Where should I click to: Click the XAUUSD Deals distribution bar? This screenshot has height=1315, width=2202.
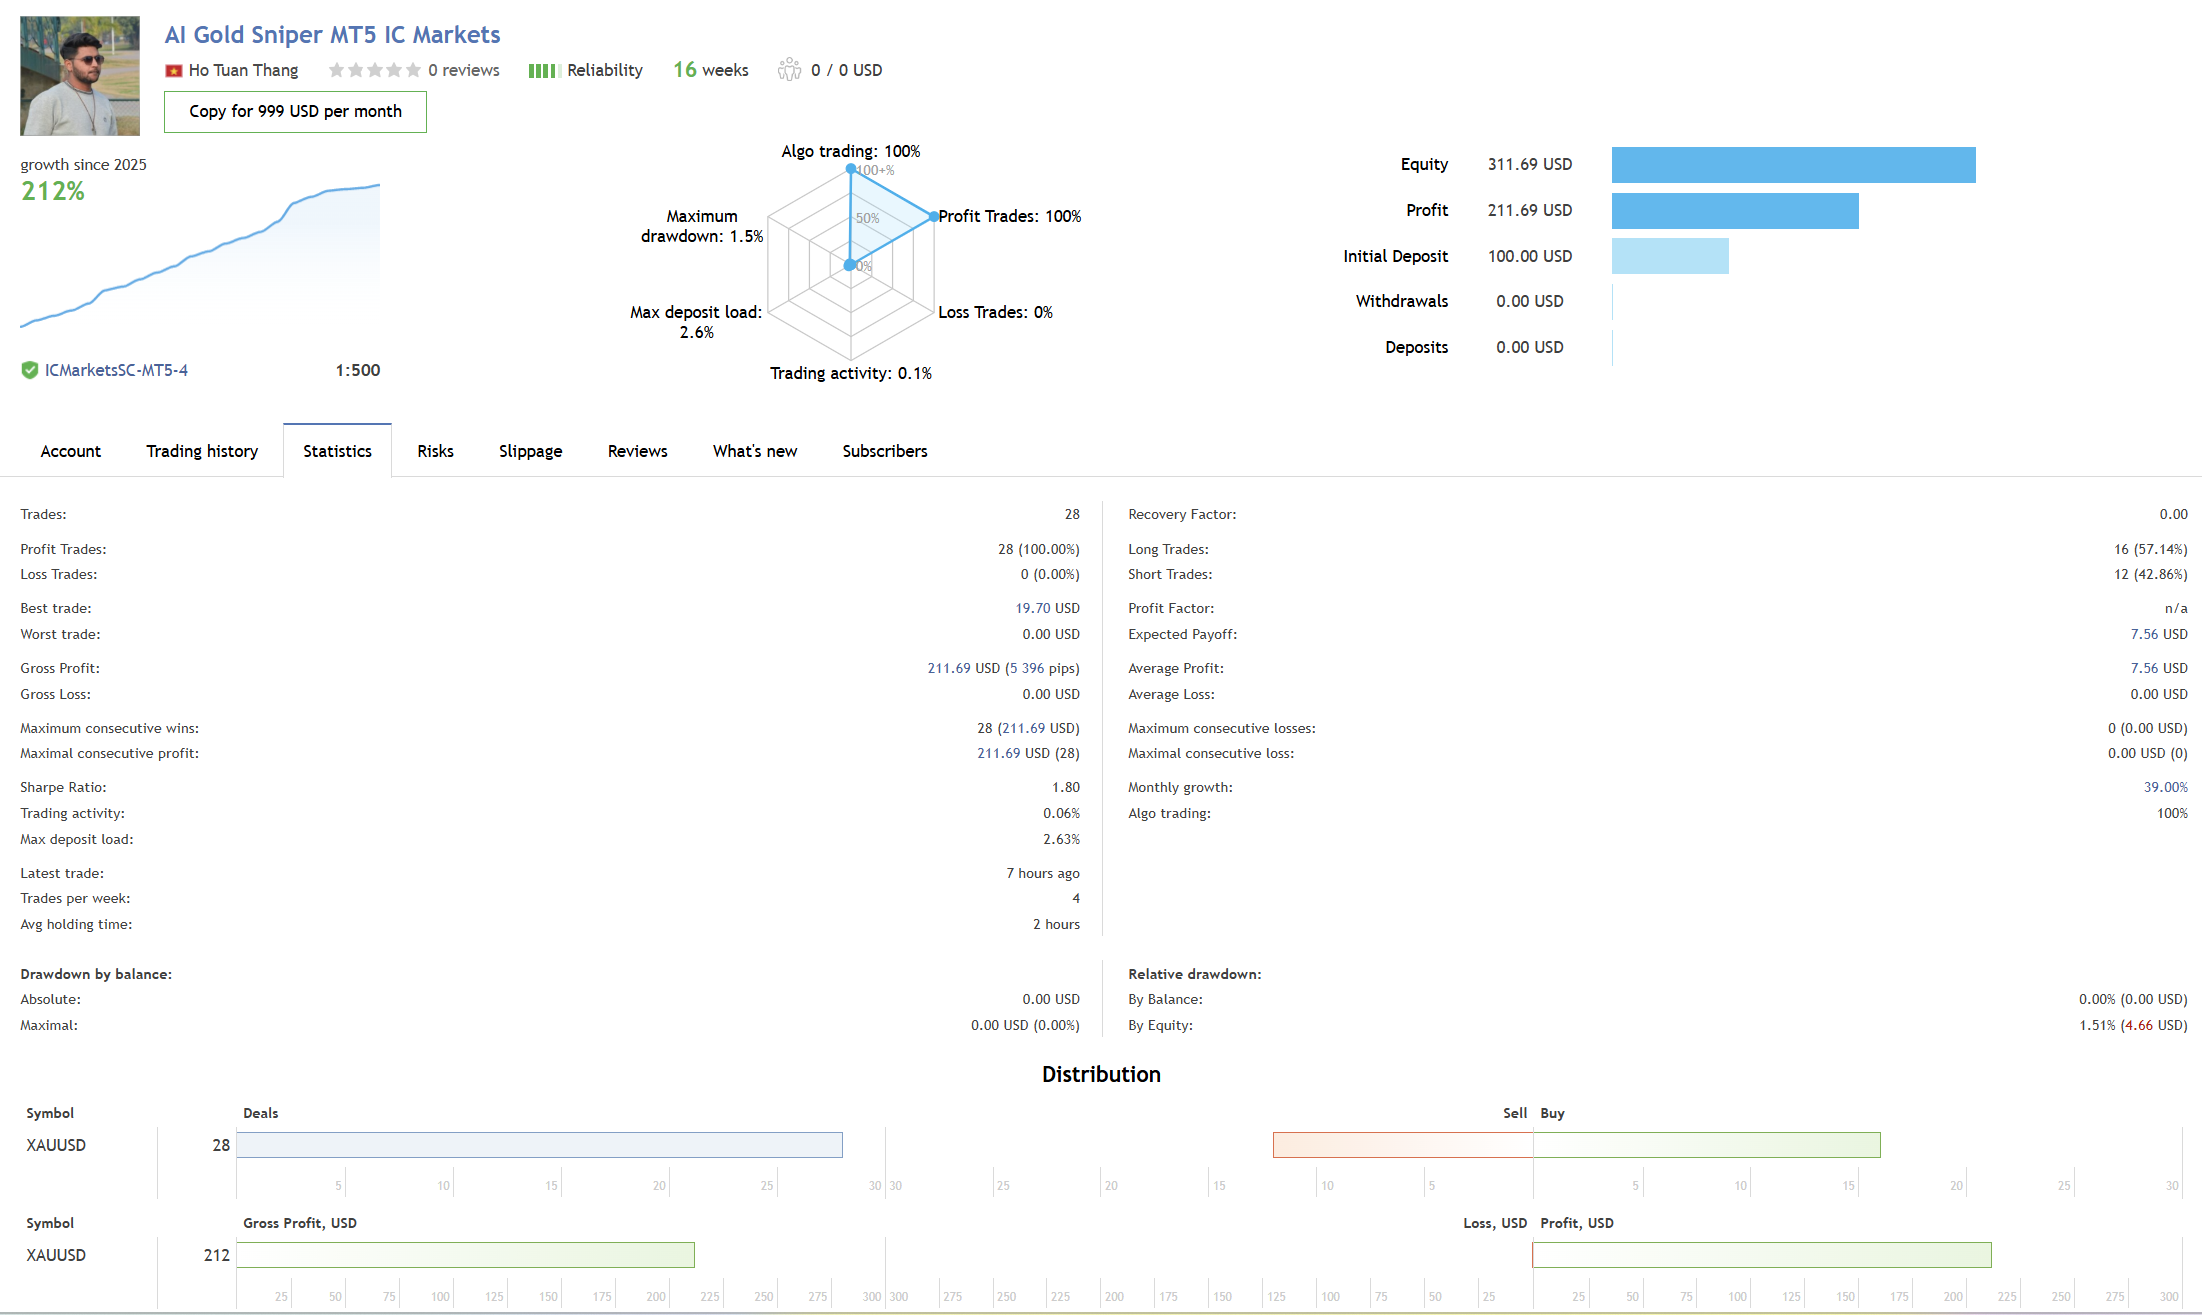[x=539, y=1145]
